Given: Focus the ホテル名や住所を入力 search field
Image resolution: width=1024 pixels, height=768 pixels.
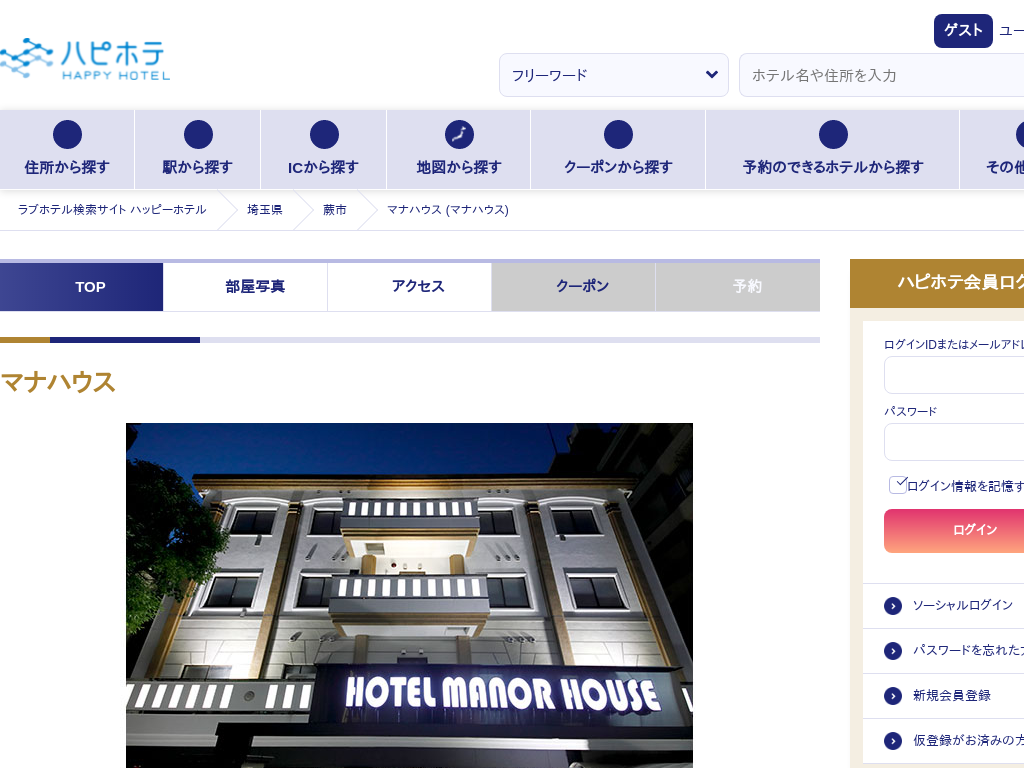Looking at the screenshot, I should [882, 75].
